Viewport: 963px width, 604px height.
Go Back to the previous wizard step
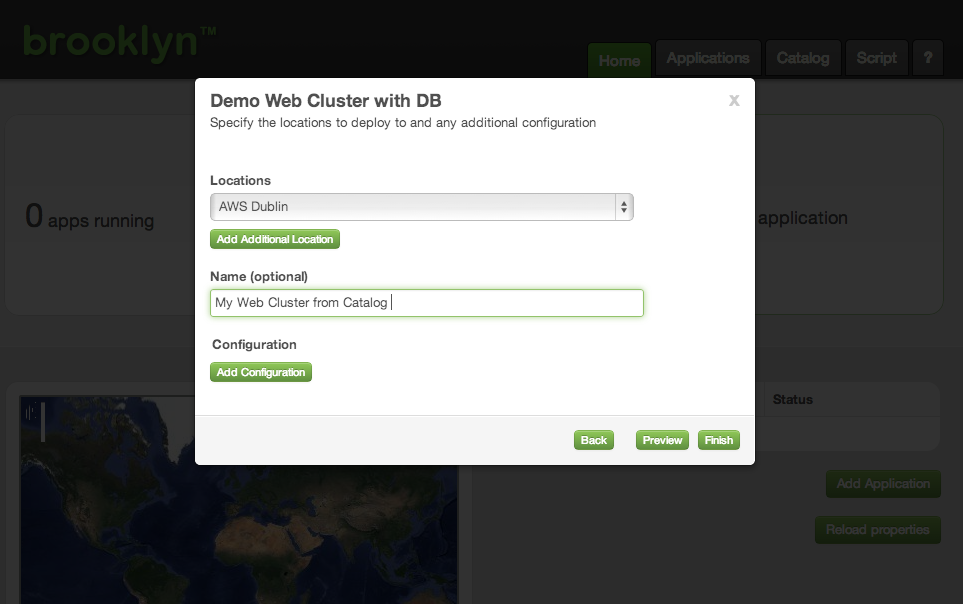[594, 440]
